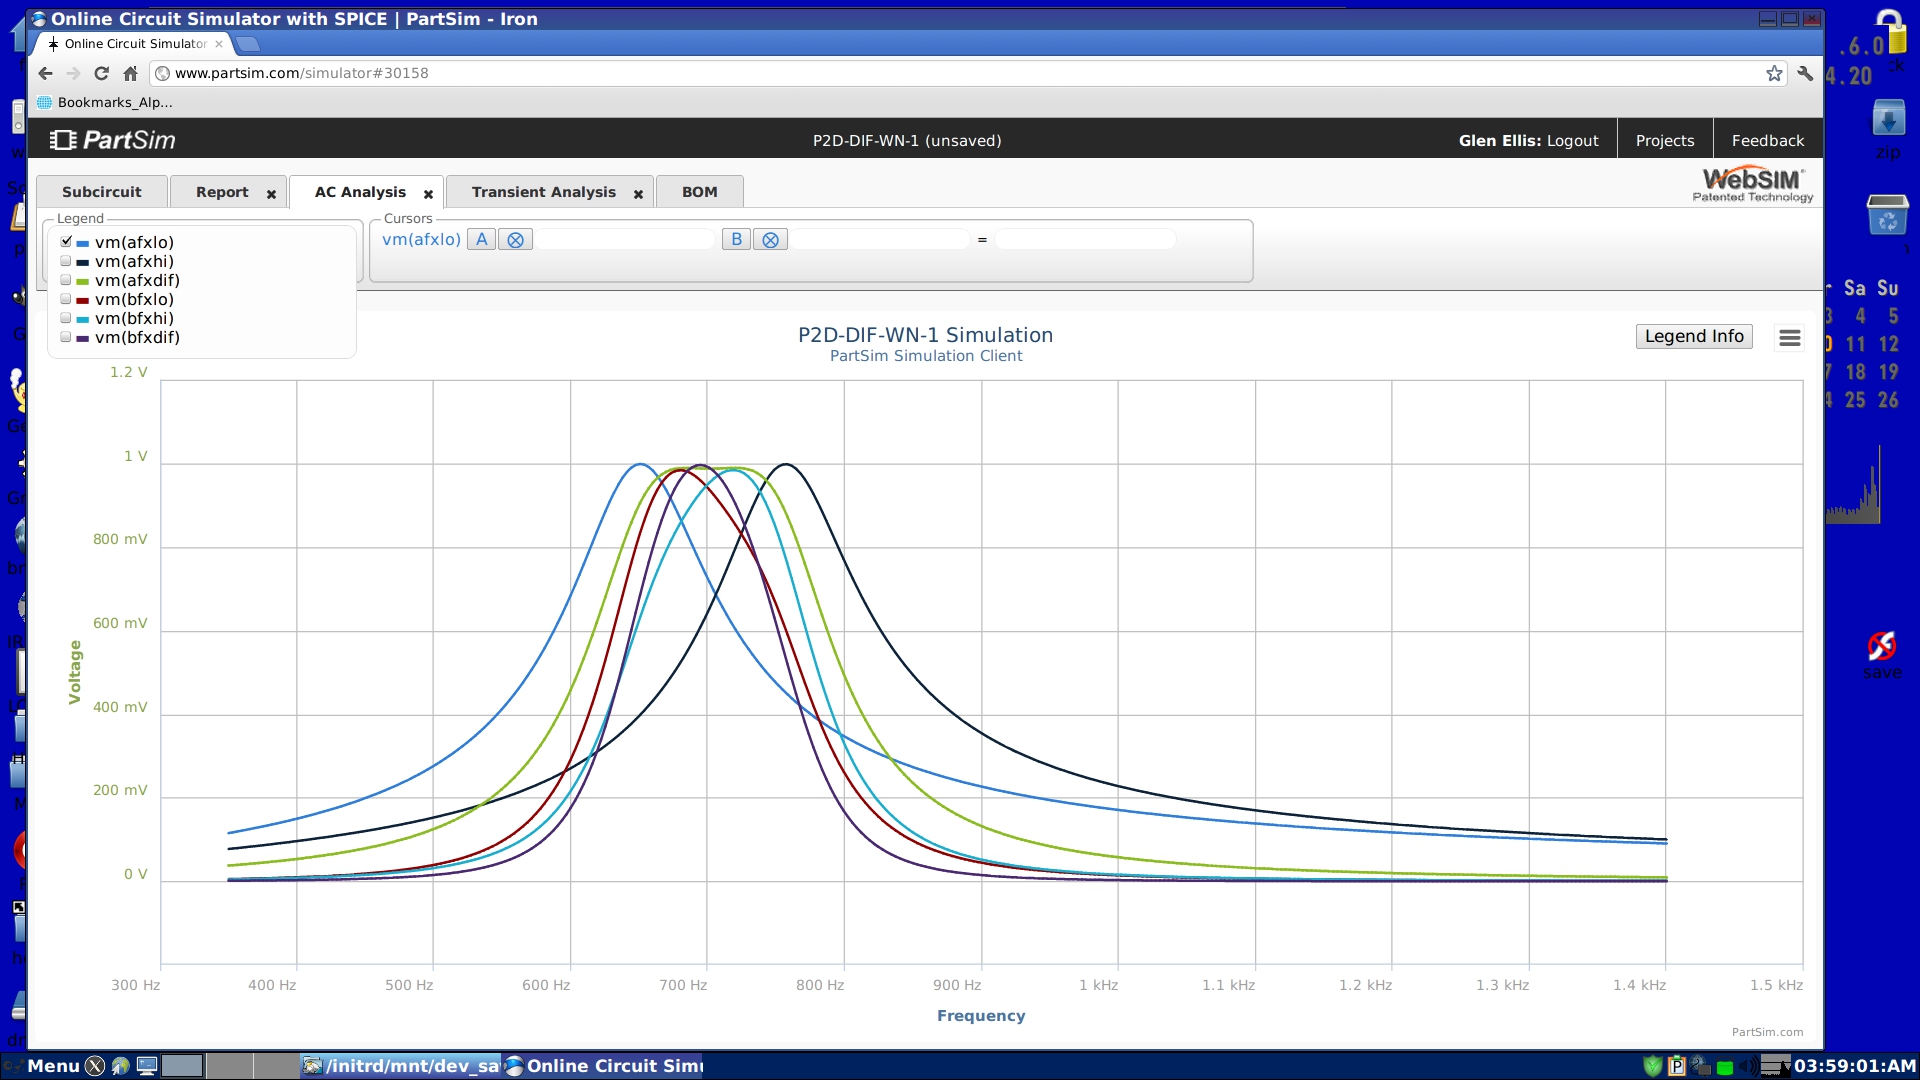Click the vm(bfxlo) red color swatch
Screen dimensions: 1920x1080
(83, 300)
